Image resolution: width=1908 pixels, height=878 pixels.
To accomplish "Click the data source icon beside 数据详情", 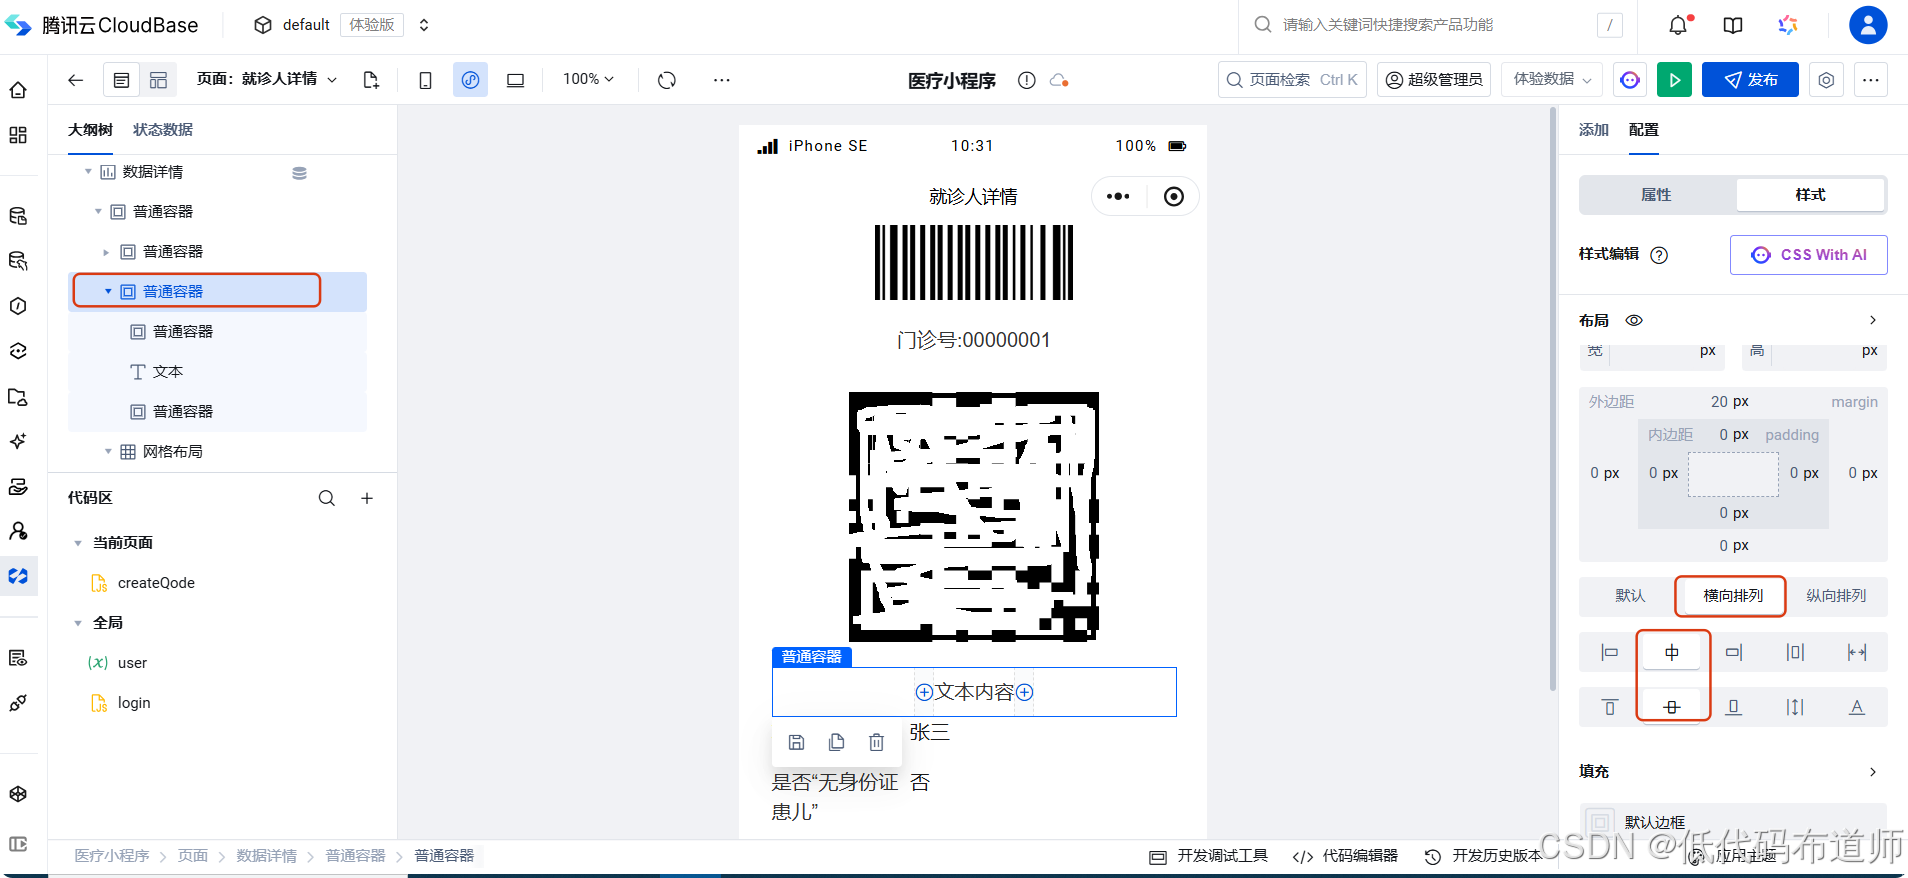I will pyautogui.click(x=299, y=173).
